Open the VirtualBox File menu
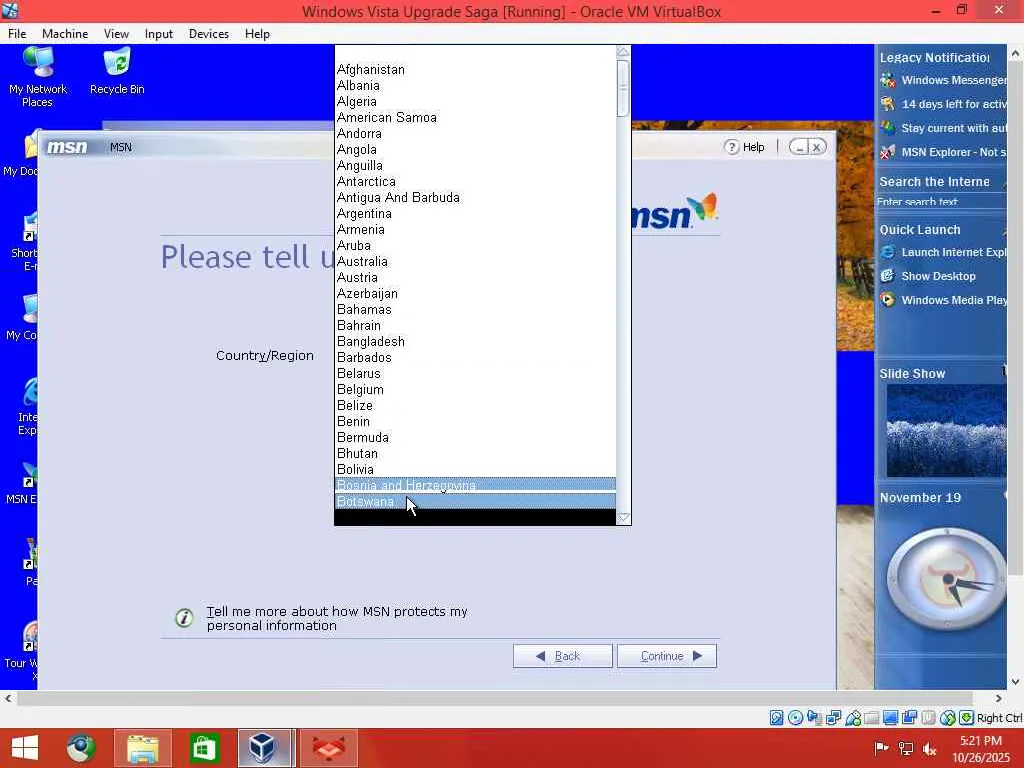This screenshot has height=768, width=1024. (x=17, y=34)
